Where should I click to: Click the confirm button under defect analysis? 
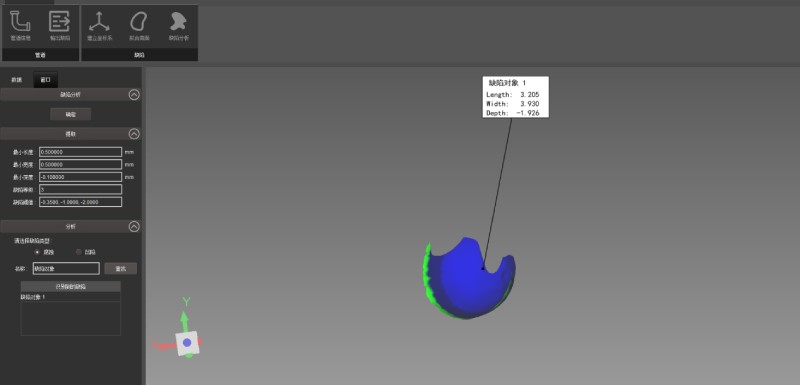click(70, 114)
